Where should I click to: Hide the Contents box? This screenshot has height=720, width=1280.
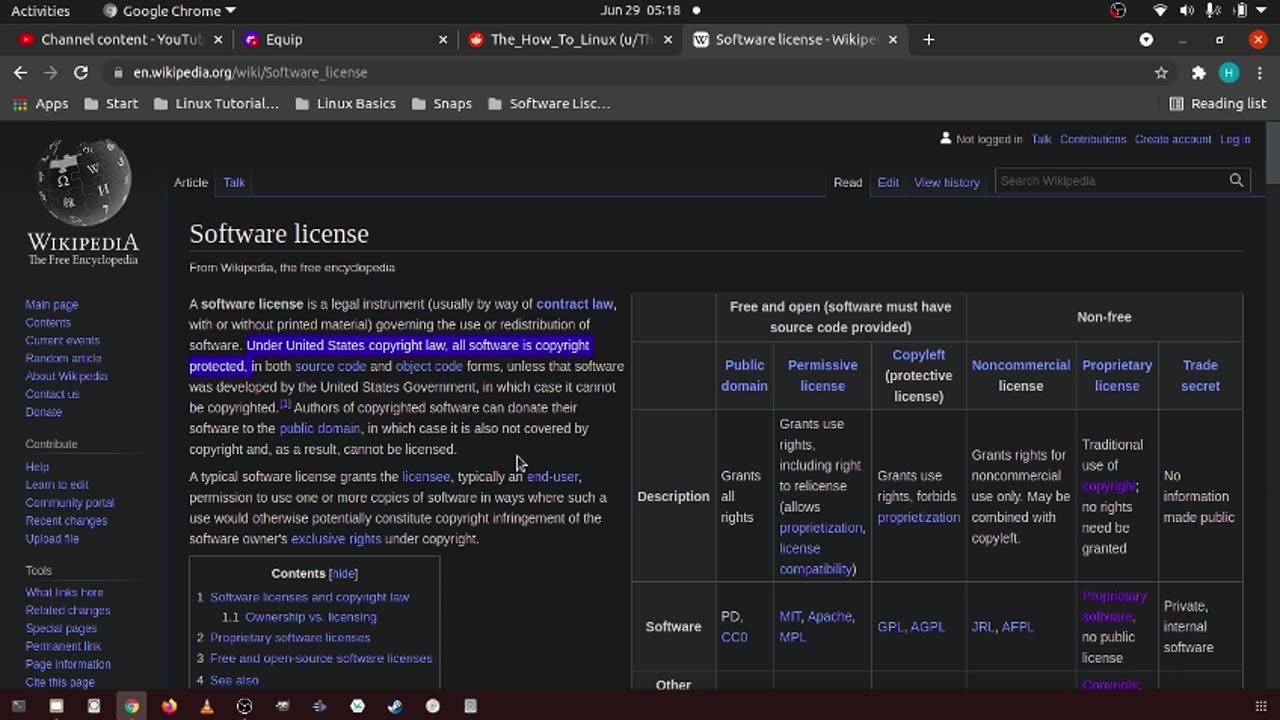click(343, 573)
